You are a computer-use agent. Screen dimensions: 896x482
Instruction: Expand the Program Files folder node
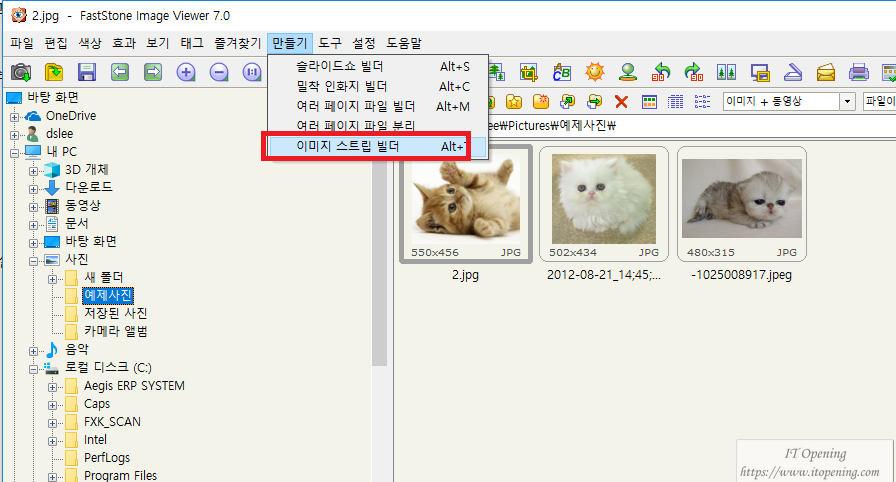tap(53, 476)
